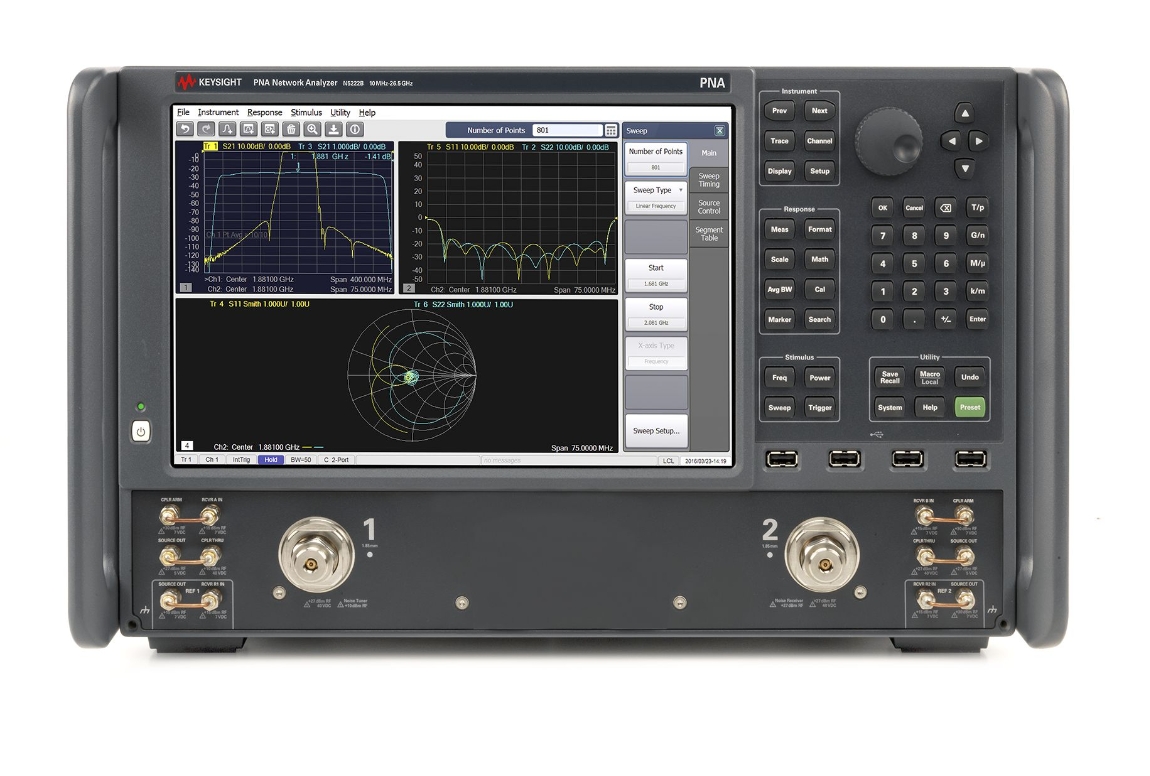Click the zoom magnifier toolbar icon
1150x776 pixels.
pos(312,129)
